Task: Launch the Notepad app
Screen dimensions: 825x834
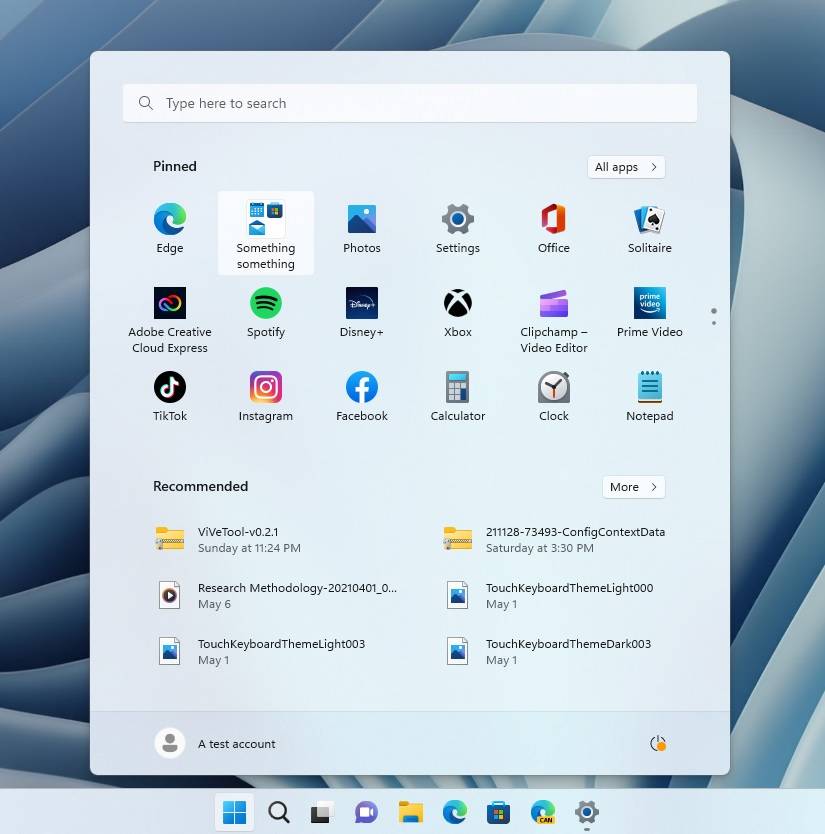Action: [649, 395]
